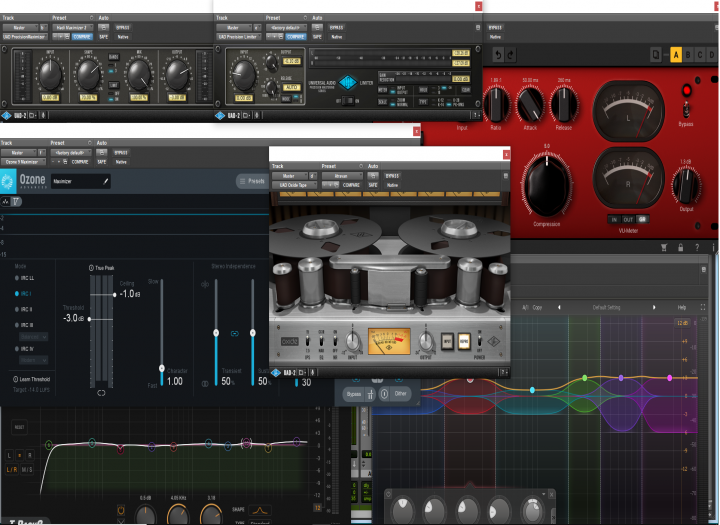Select IRC III mode in Ozone Maximizer
The width and height of the screenshot is (720, 525).
(x=24, y=325)
